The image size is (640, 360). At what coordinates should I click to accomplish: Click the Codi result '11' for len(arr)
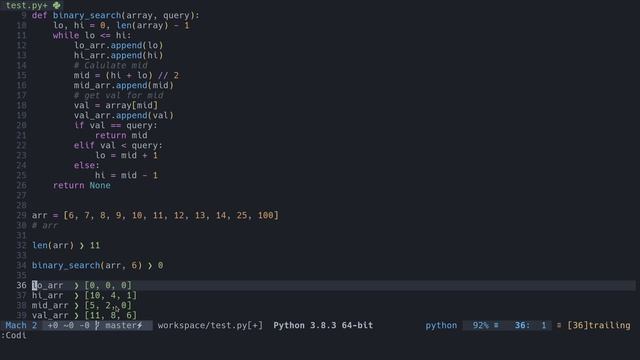[x=95, y=245]
